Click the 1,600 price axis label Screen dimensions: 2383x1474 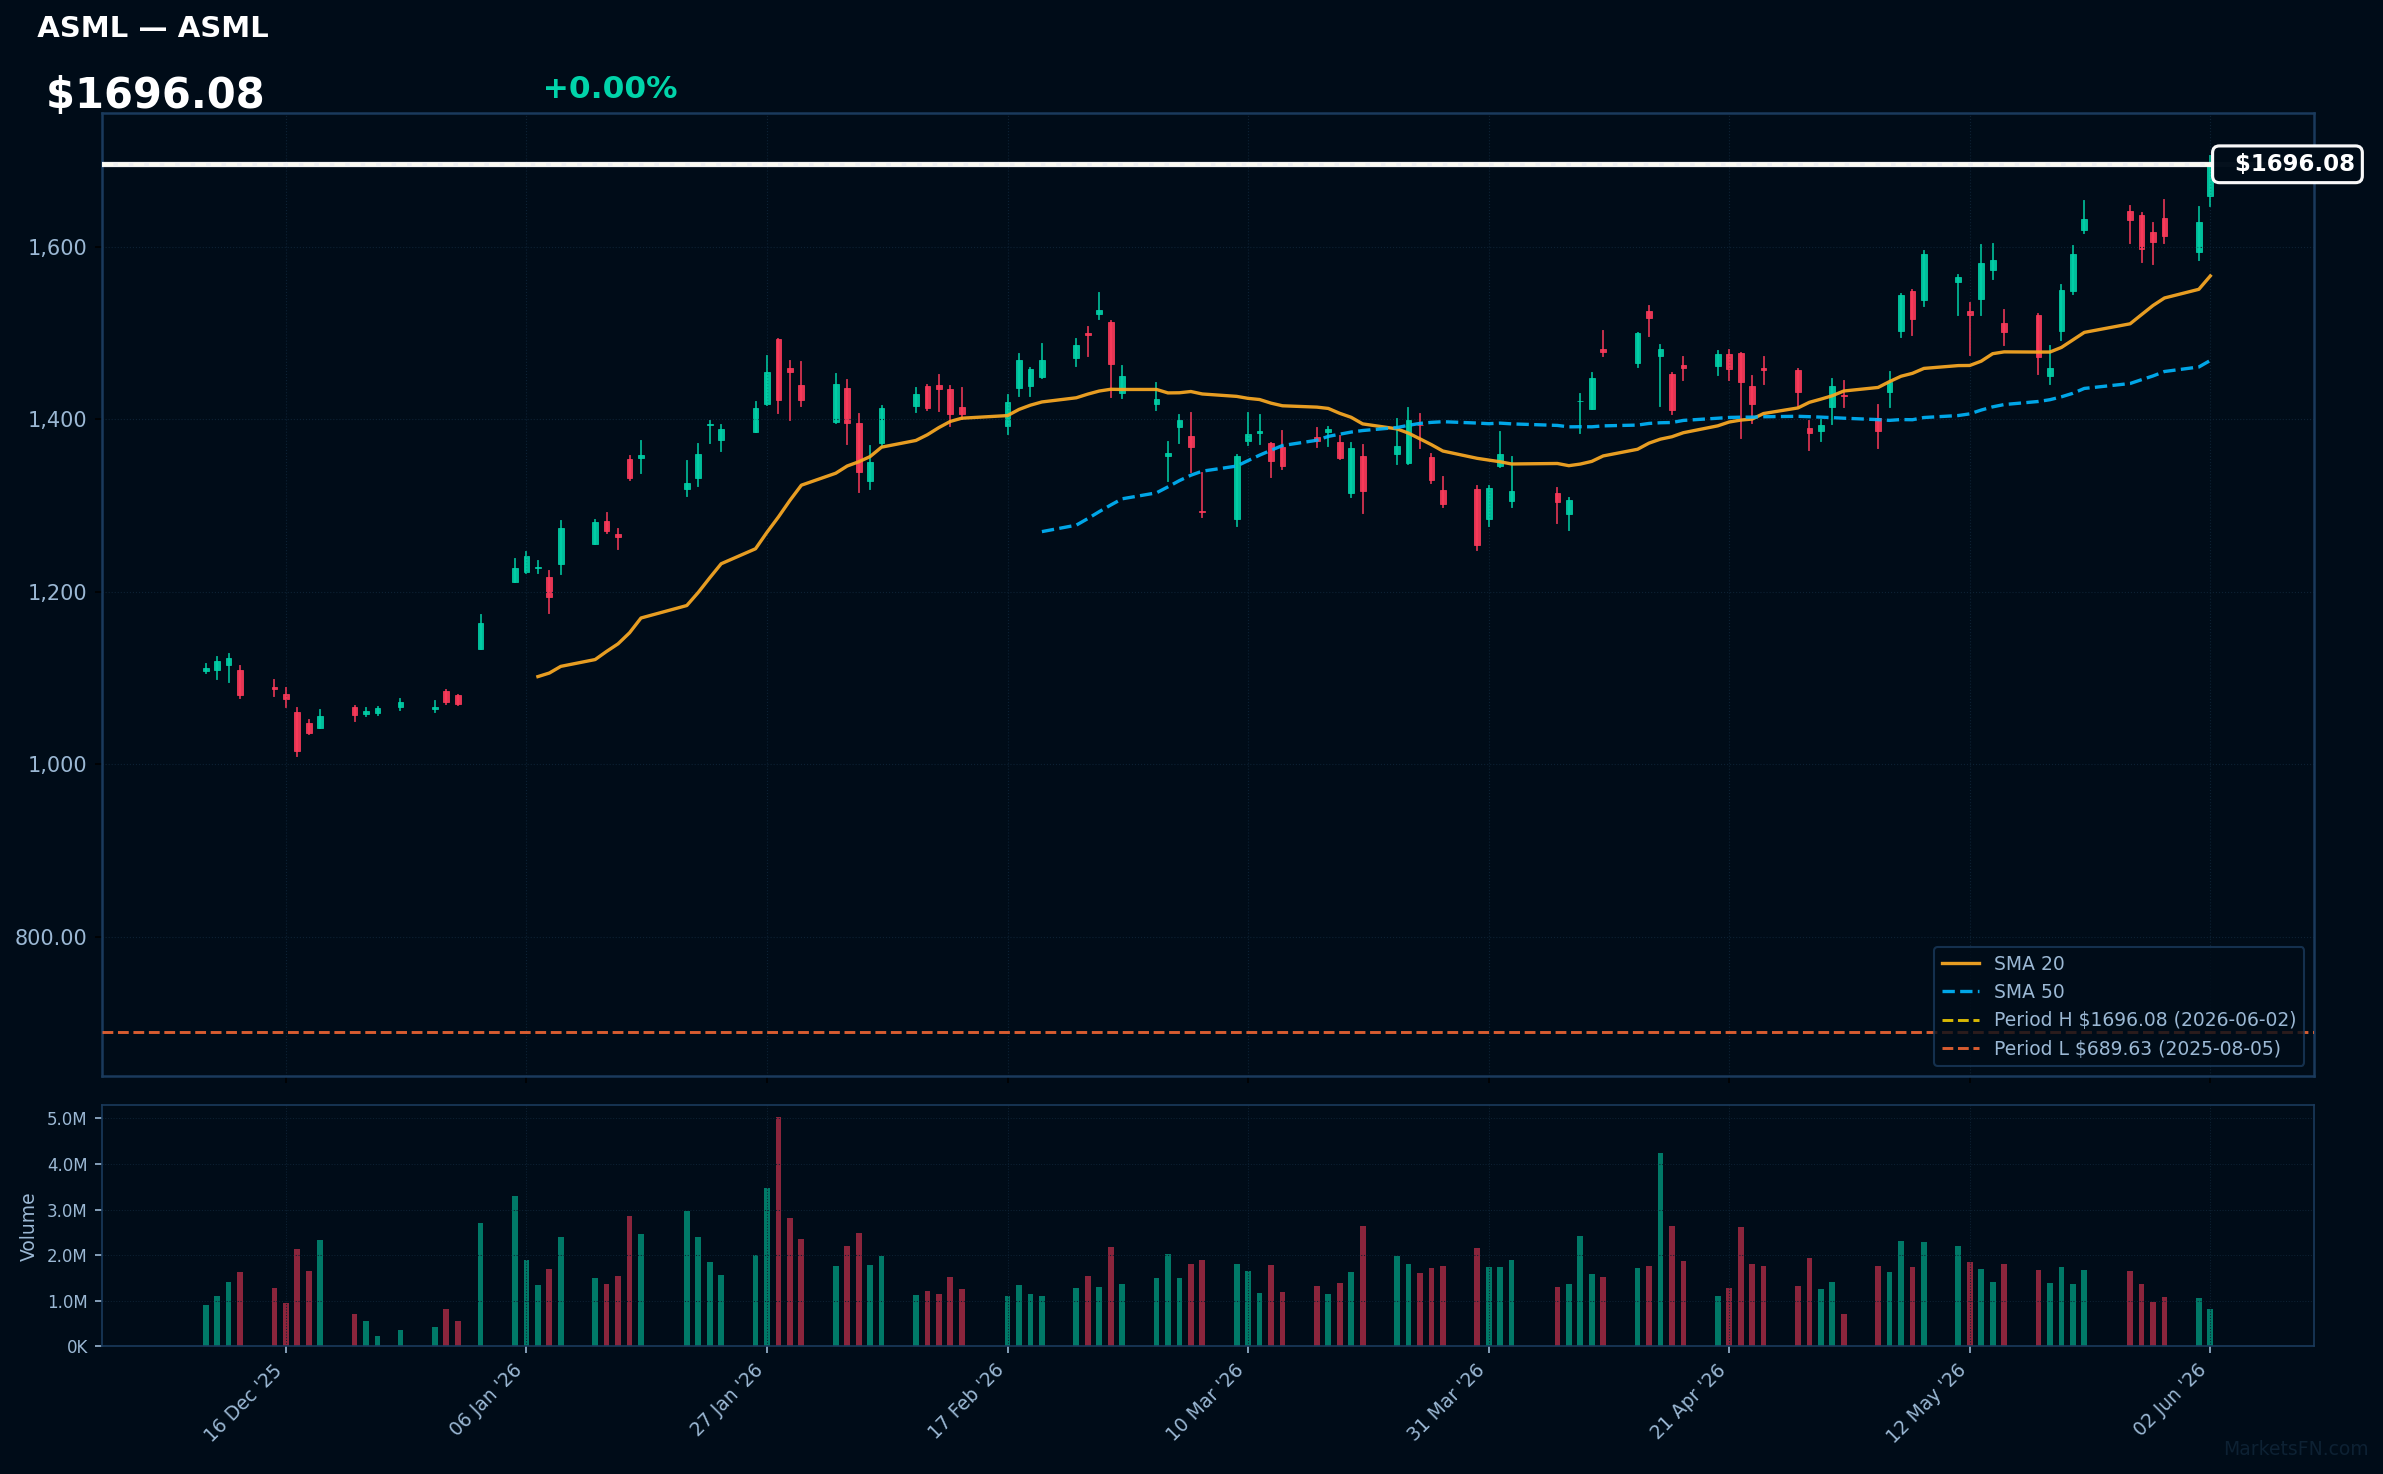click(57, 247)
